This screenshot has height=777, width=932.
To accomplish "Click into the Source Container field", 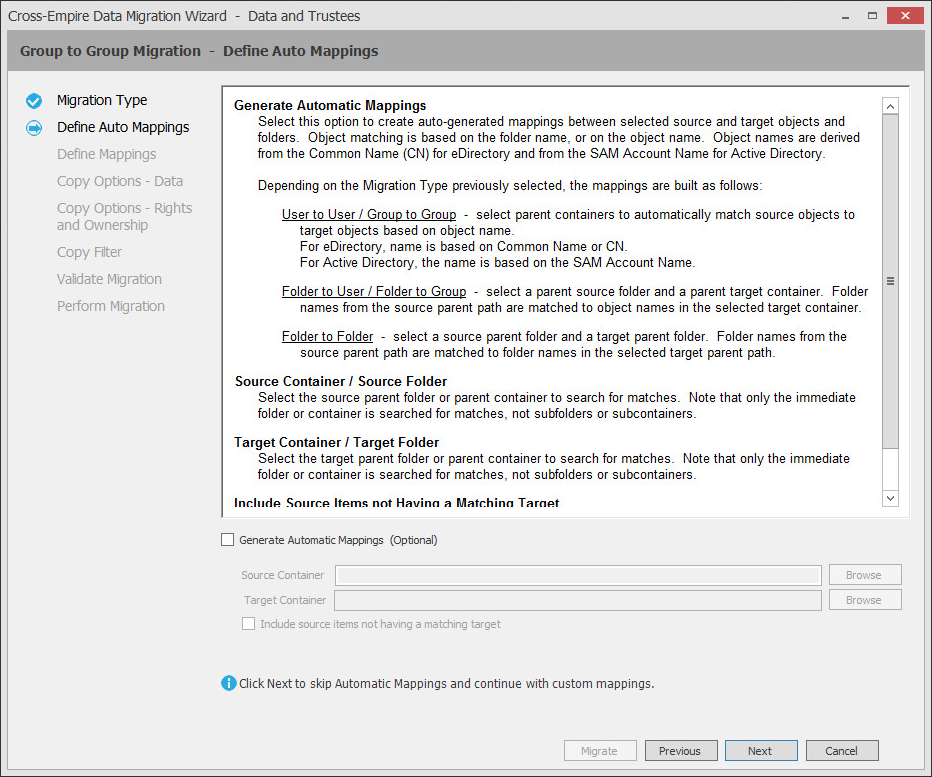I will 578,575.
